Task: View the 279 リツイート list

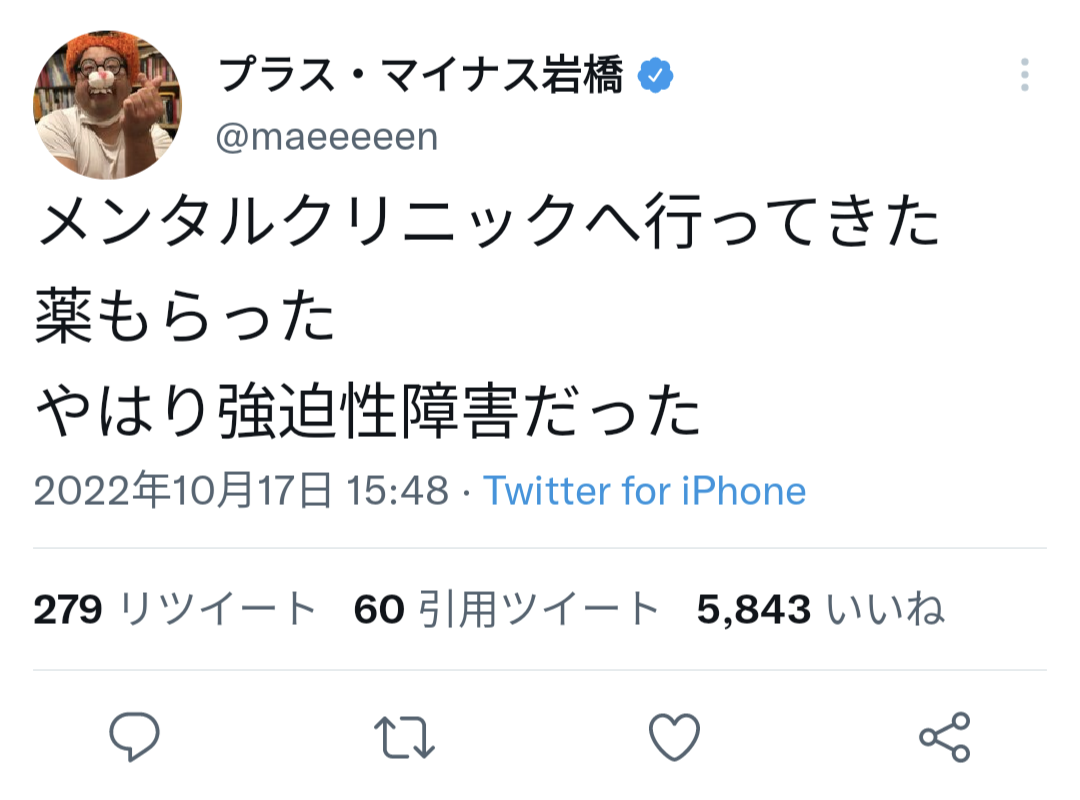Action: tap(175, 609)
